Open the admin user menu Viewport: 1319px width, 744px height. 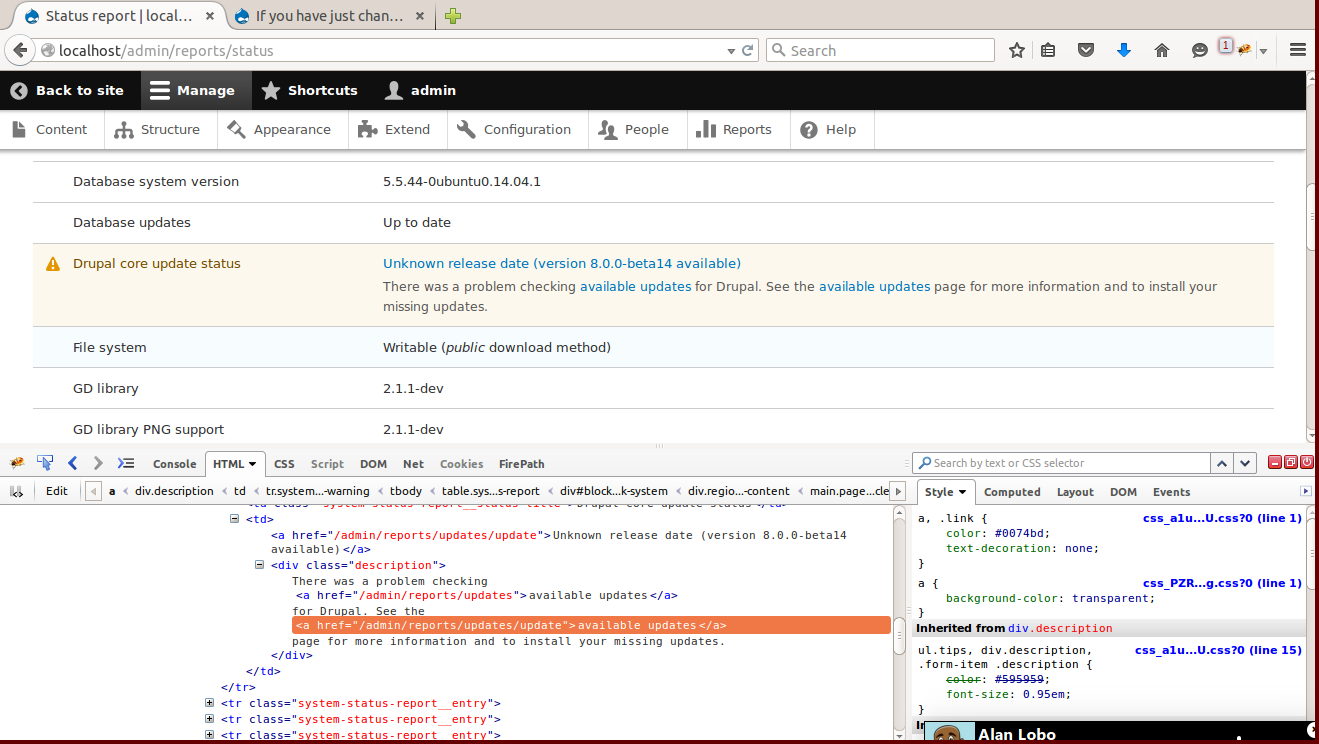[420, 90]
